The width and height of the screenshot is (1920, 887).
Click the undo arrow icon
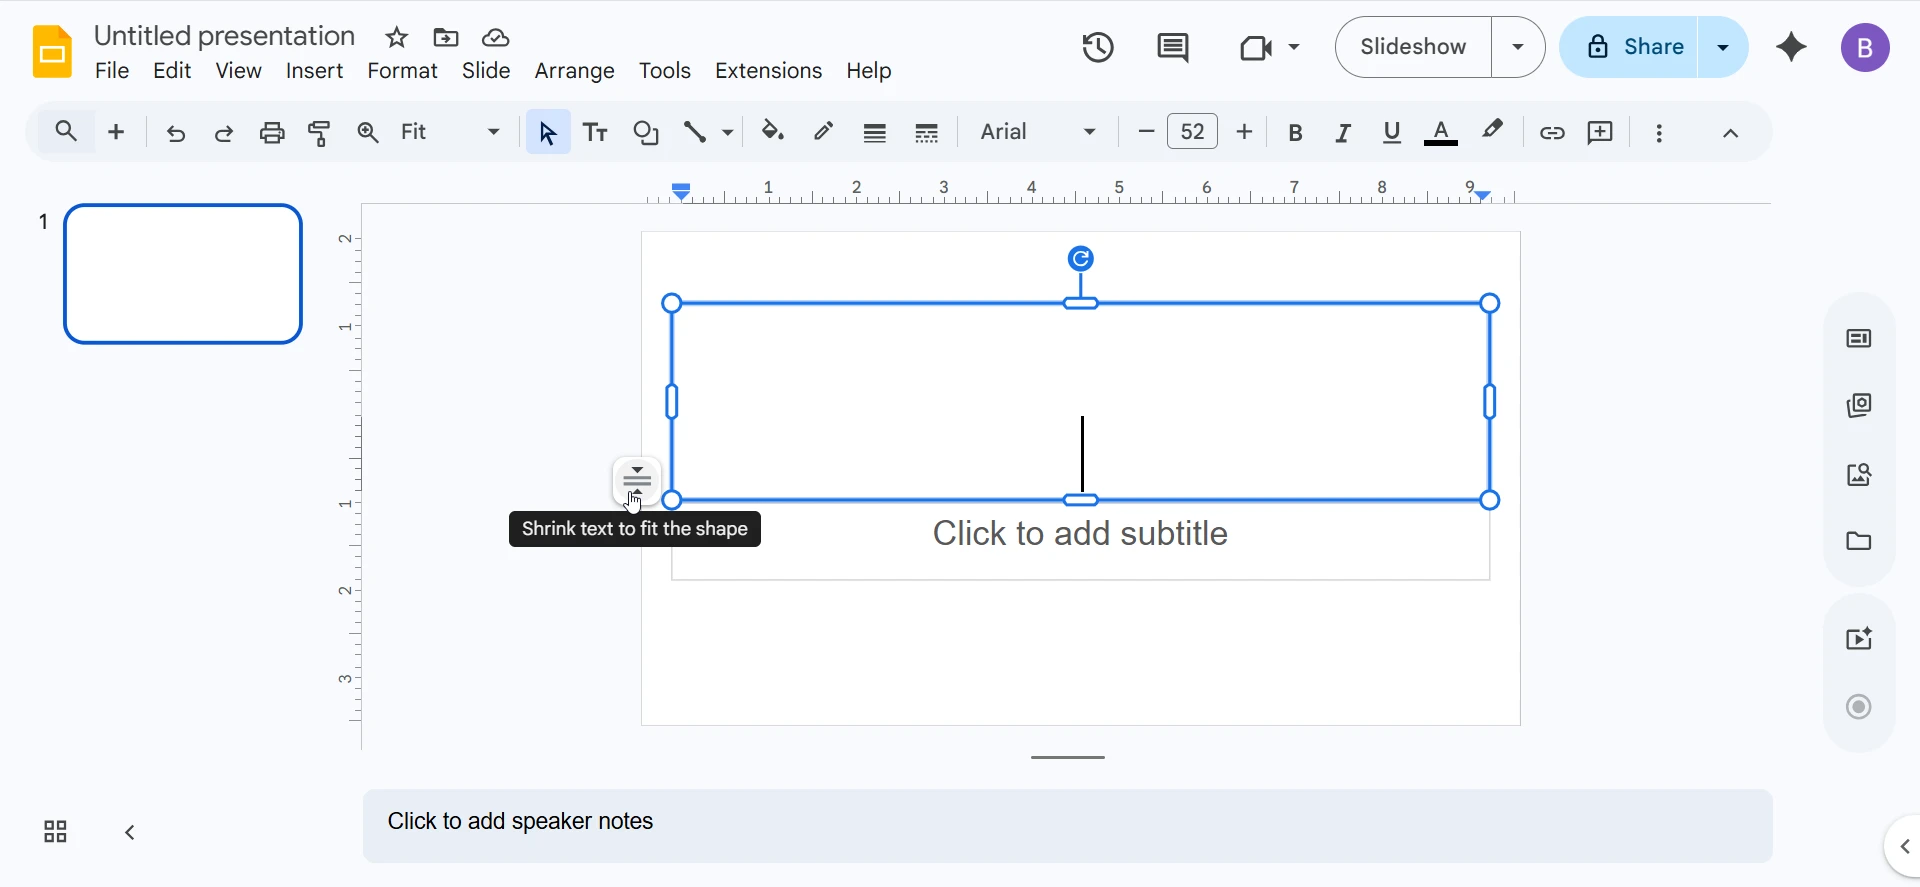point(176,133)
